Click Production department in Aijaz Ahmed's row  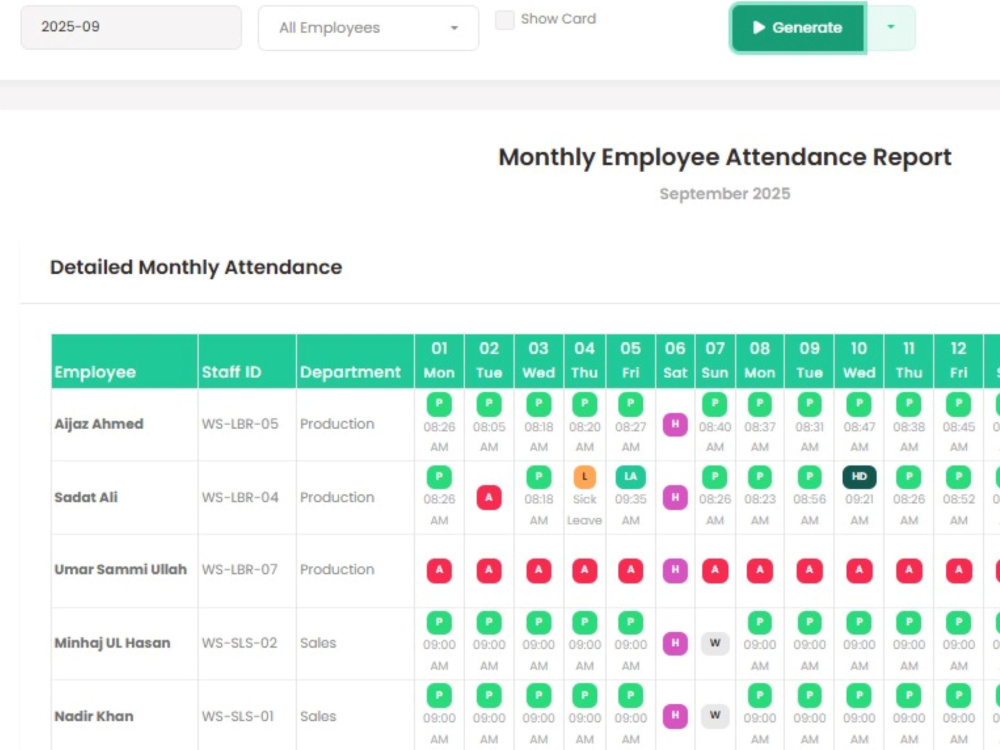tap(337, 424)
